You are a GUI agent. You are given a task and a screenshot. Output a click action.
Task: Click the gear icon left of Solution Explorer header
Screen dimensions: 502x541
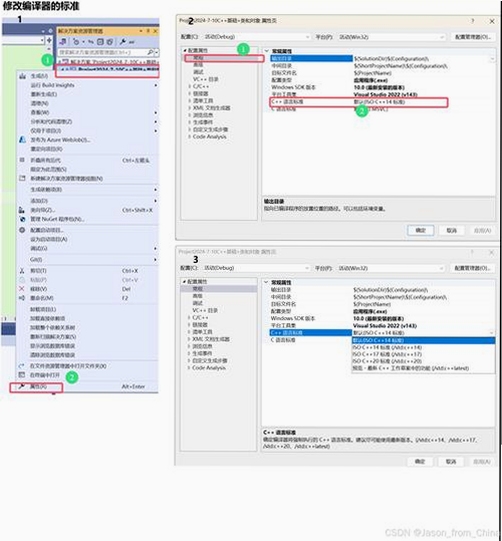50,31
